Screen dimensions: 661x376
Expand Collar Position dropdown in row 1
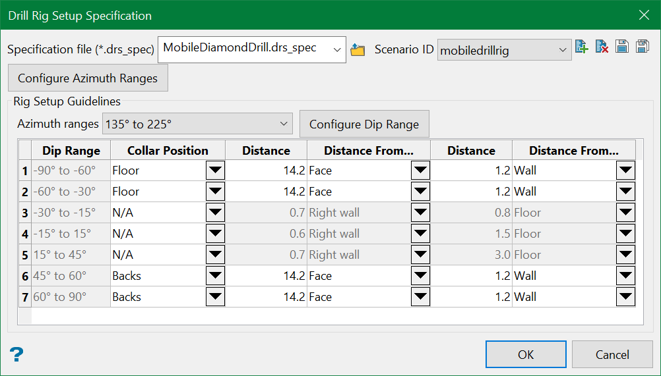(215, 170)
